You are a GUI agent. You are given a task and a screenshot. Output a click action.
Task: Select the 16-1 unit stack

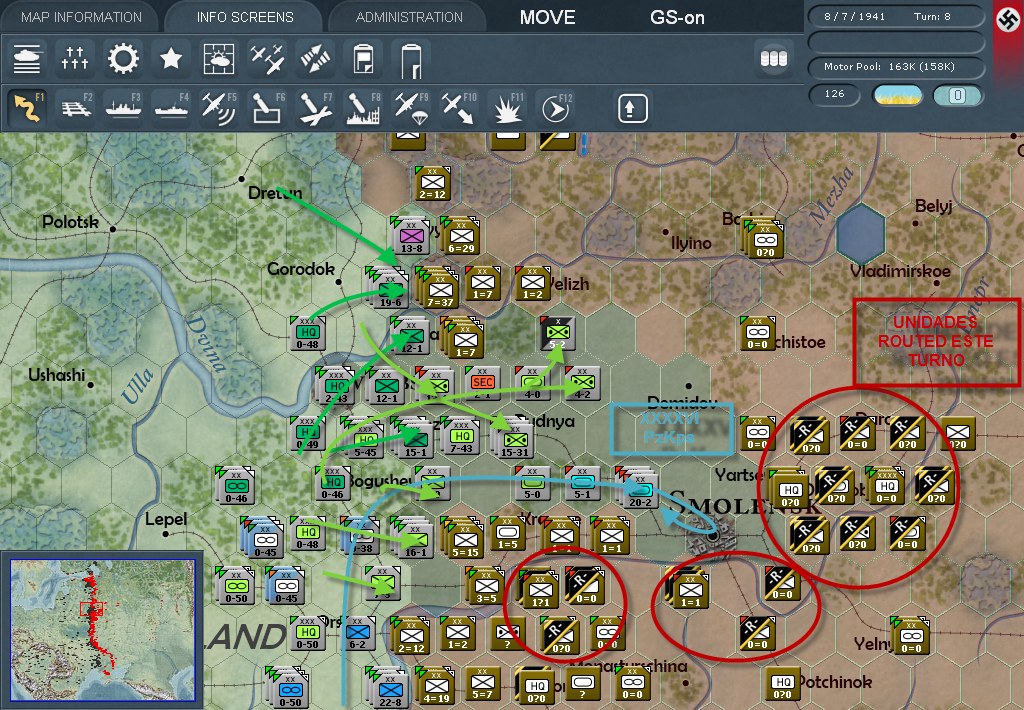coord(413,538)
